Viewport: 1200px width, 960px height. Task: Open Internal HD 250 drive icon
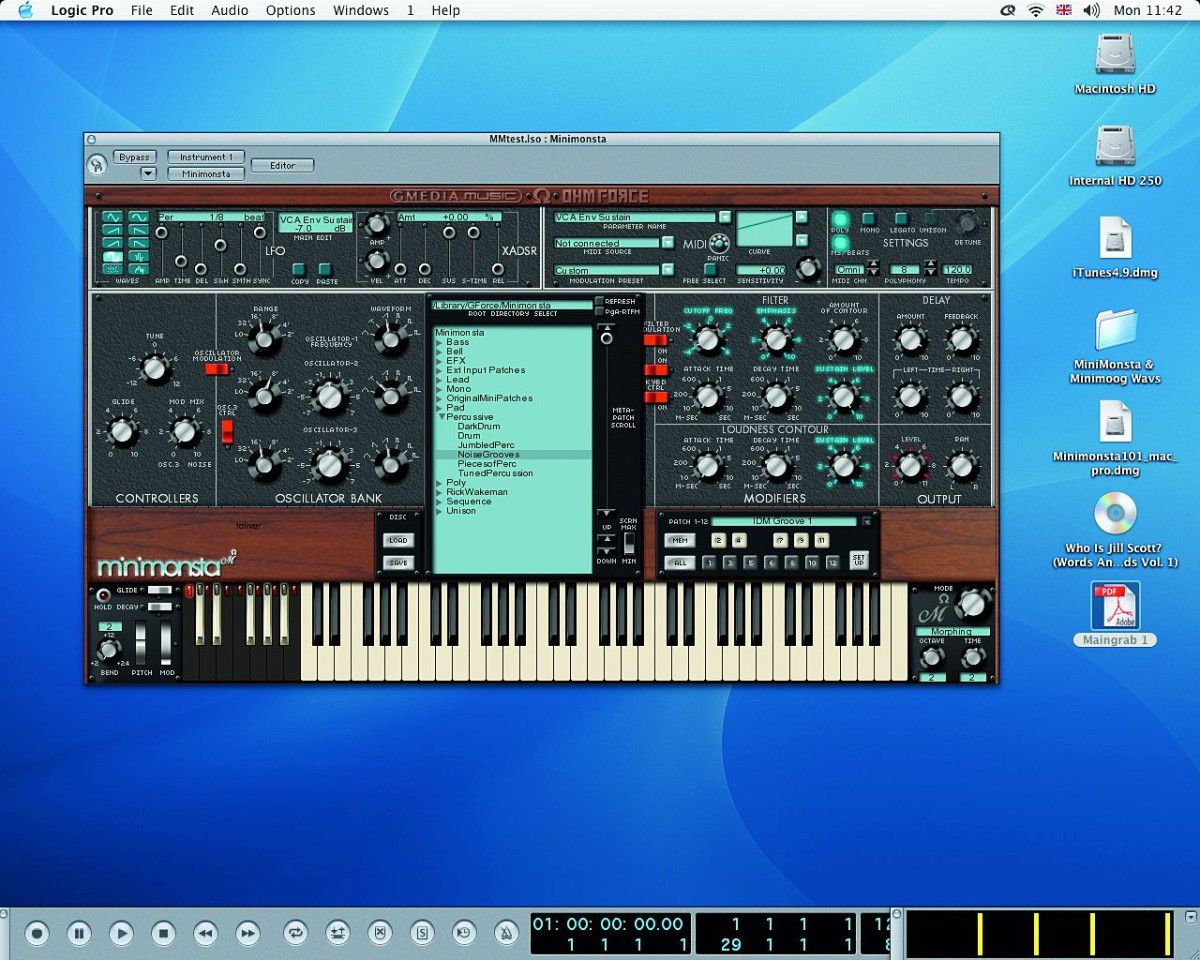(x=1114, y=146)
